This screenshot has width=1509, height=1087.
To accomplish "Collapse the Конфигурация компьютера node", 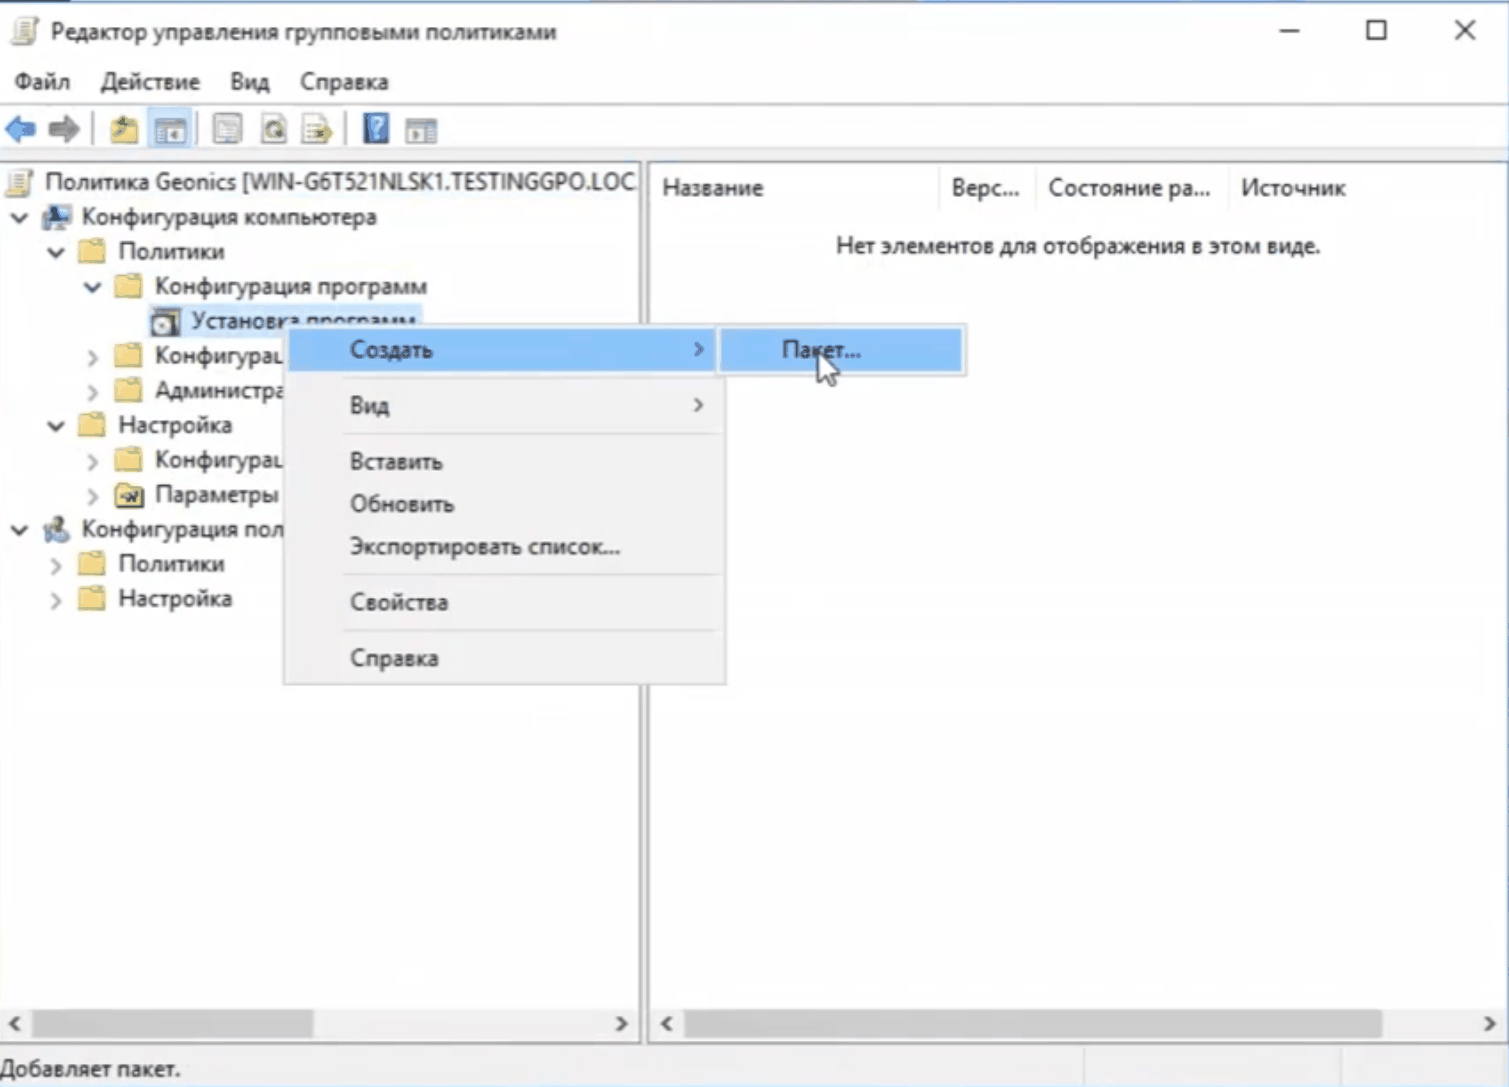I will [x=20, y=218].
